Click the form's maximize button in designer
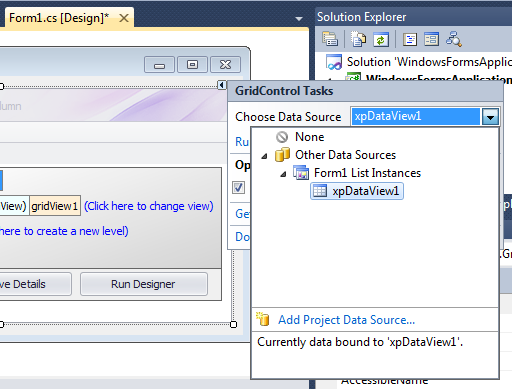 click(x=192, y=64)
